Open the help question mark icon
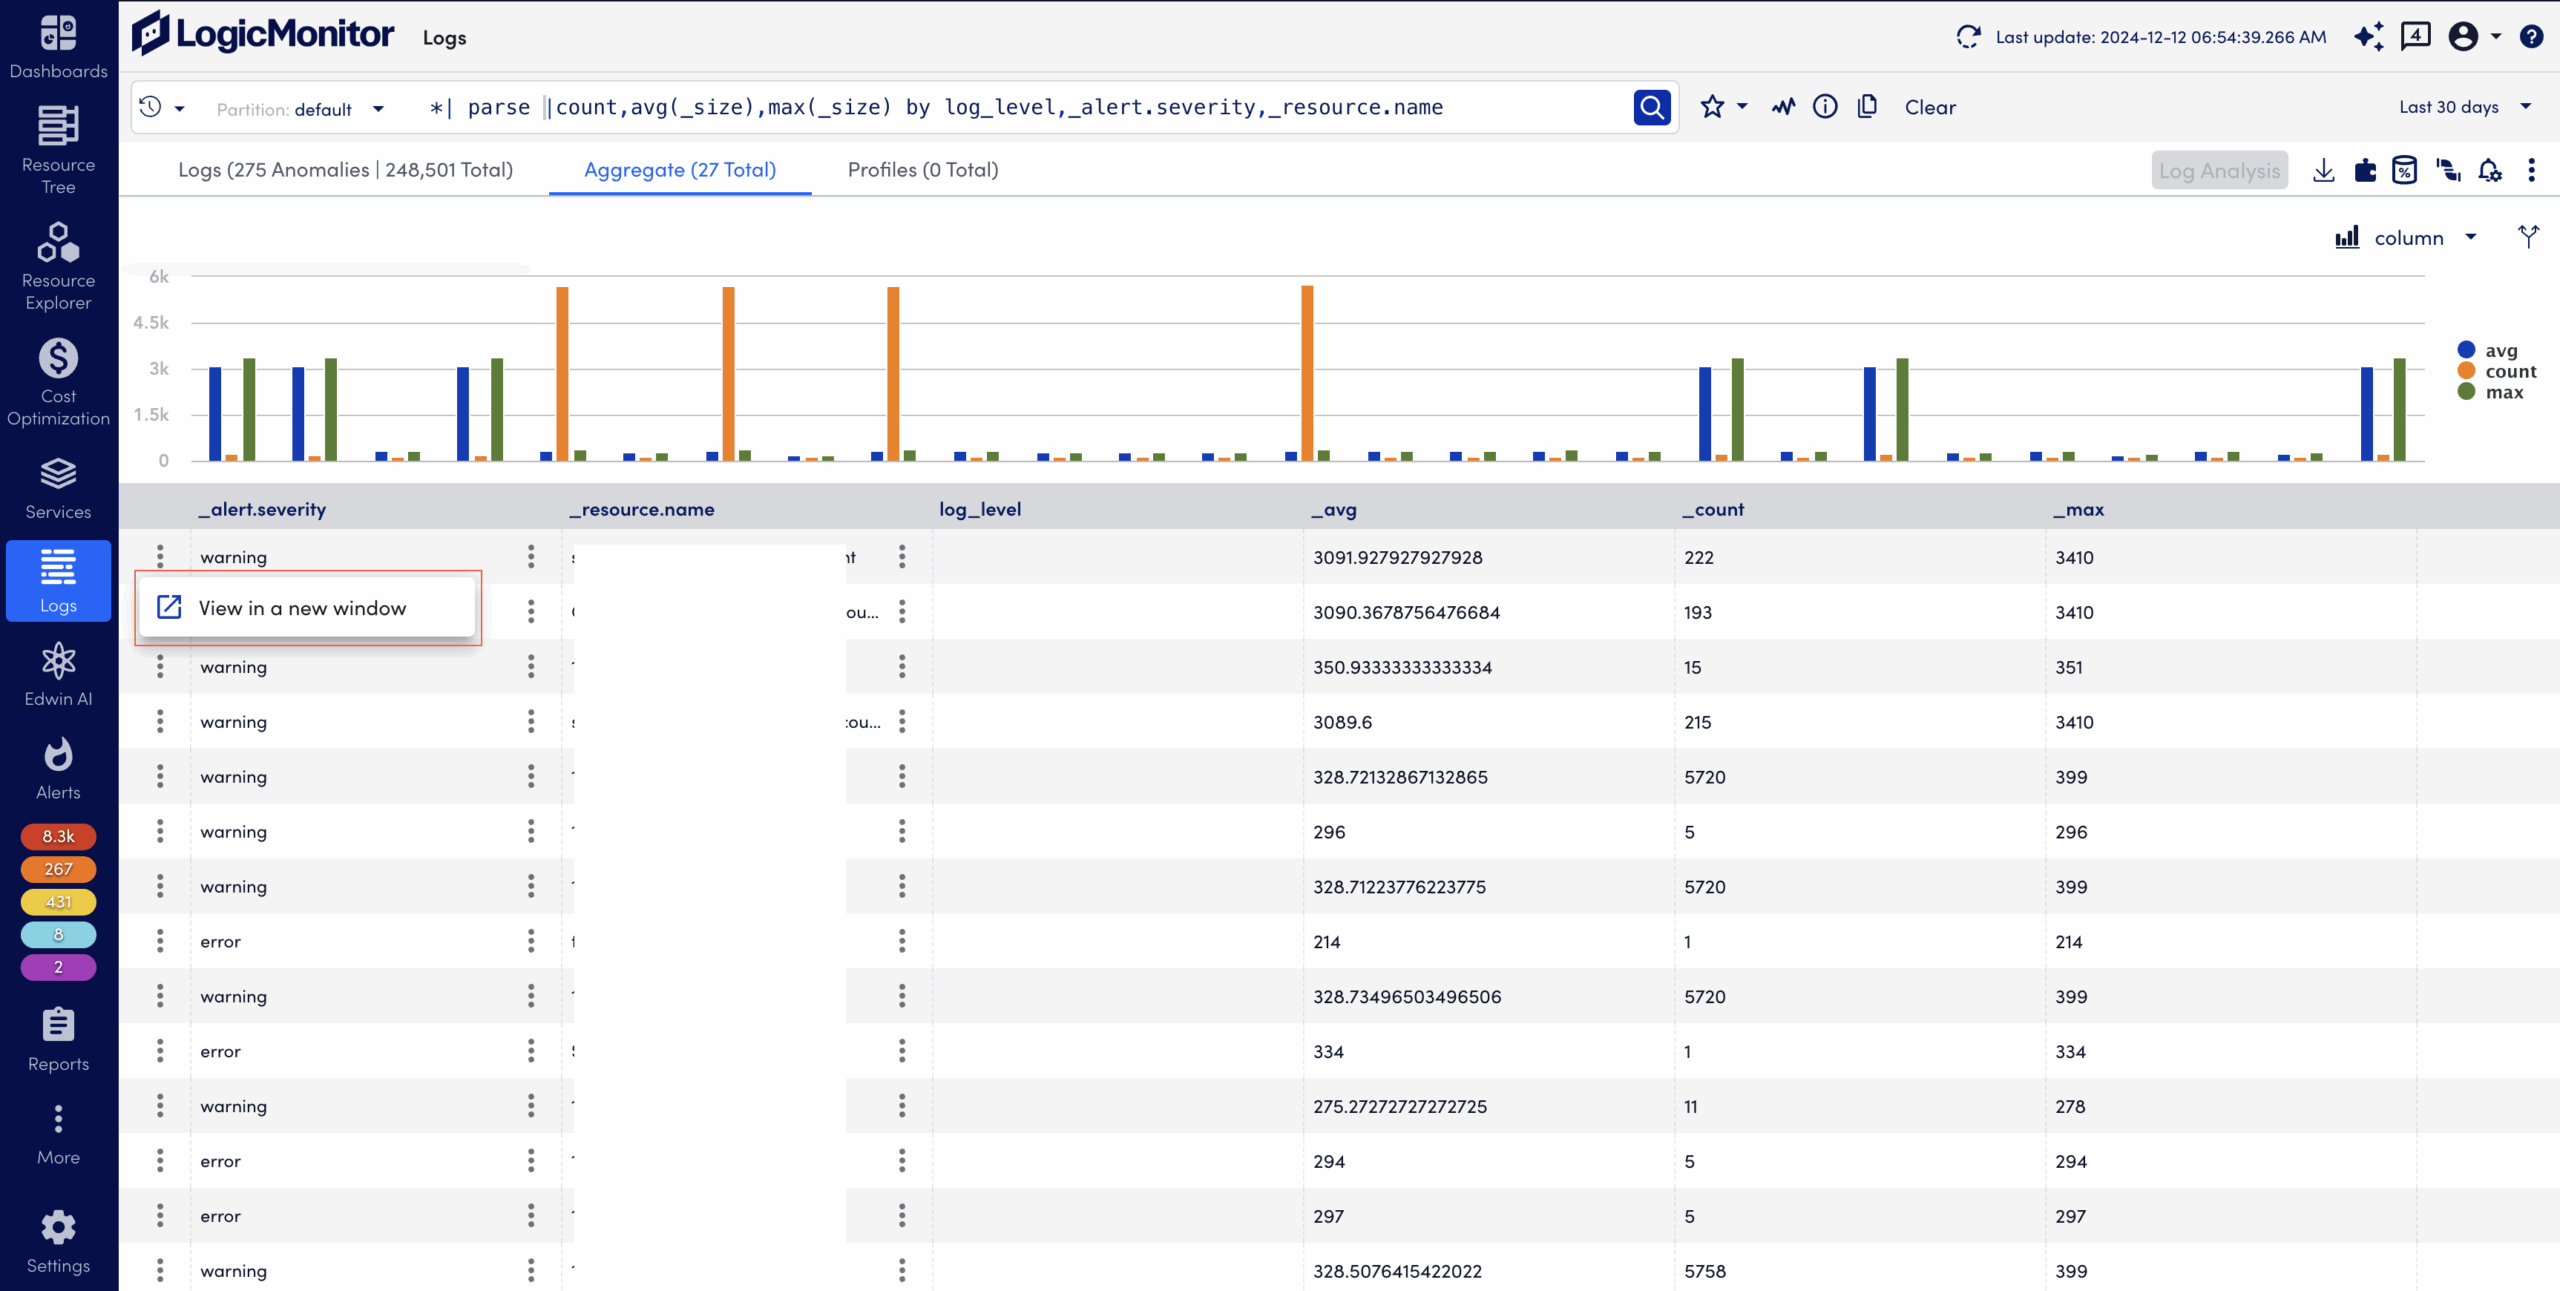Image resolution: width=2560 pixels, height=1291 pixels. (x=2531, y=37)
